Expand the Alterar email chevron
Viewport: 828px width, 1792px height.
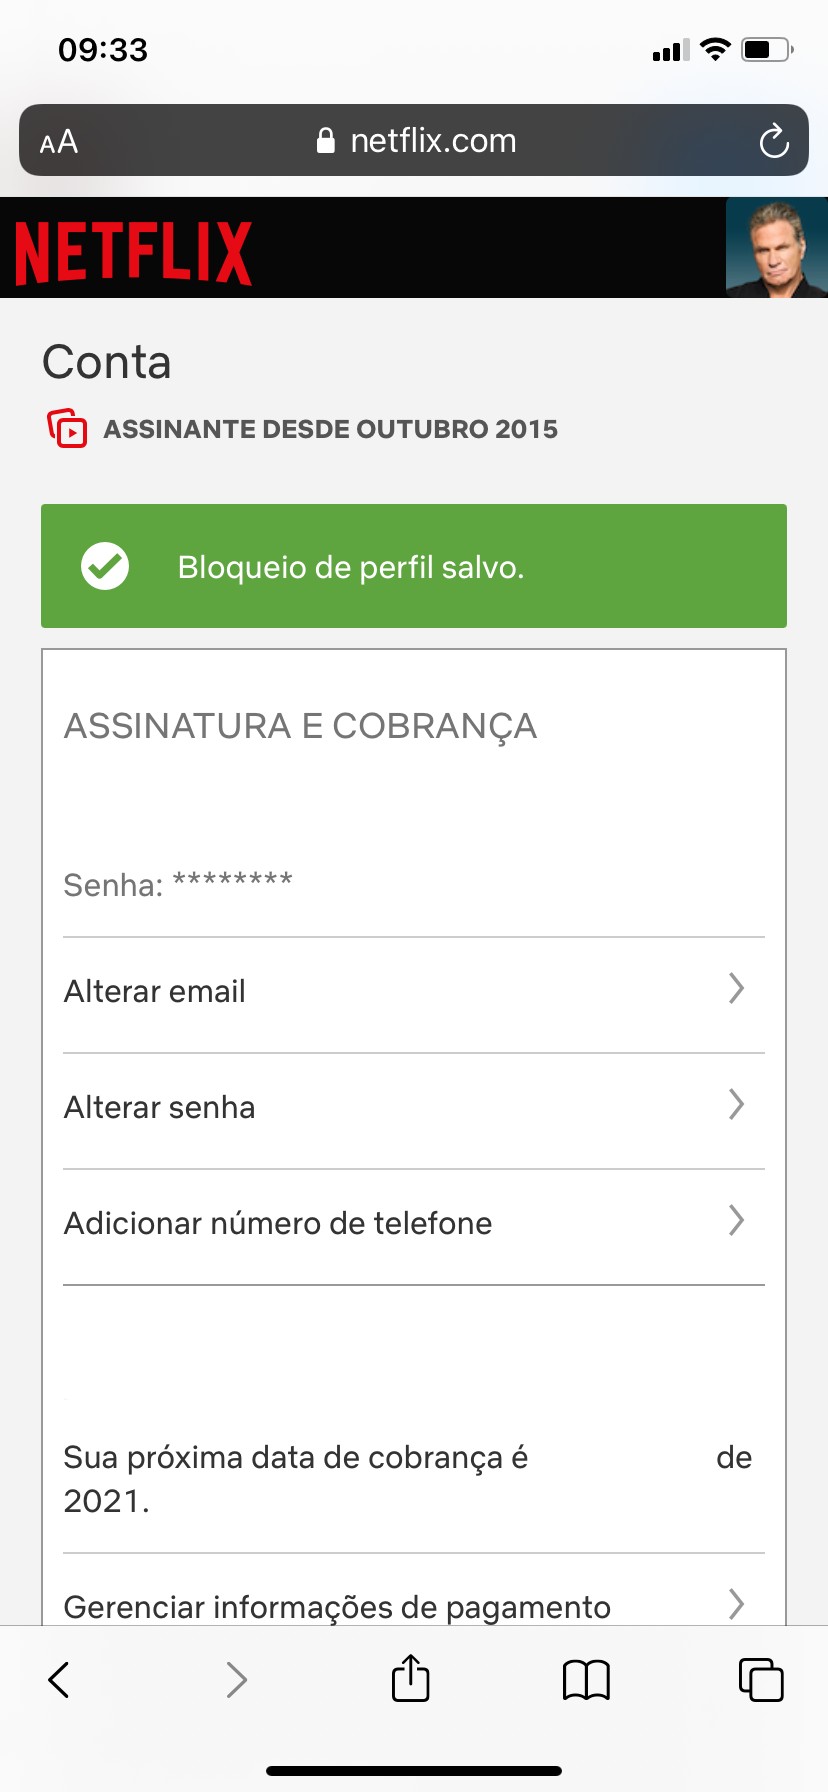click(737, 989)
